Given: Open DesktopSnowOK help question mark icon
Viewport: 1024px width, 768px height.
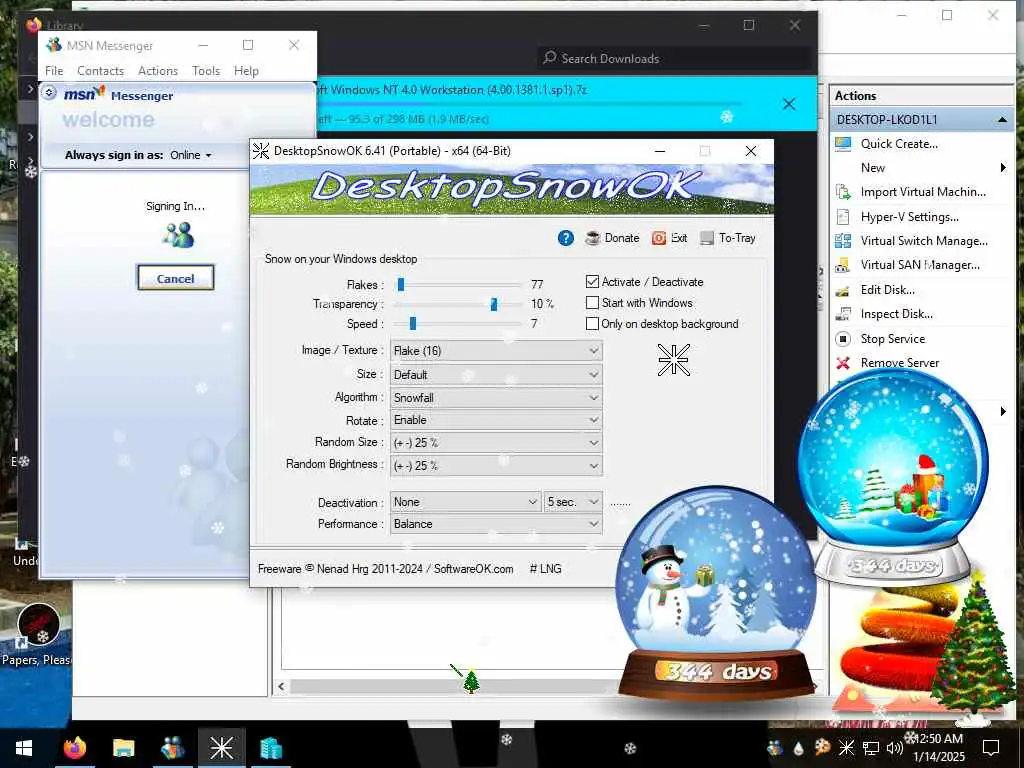Looking at the screenshot, I should [566, 238].
